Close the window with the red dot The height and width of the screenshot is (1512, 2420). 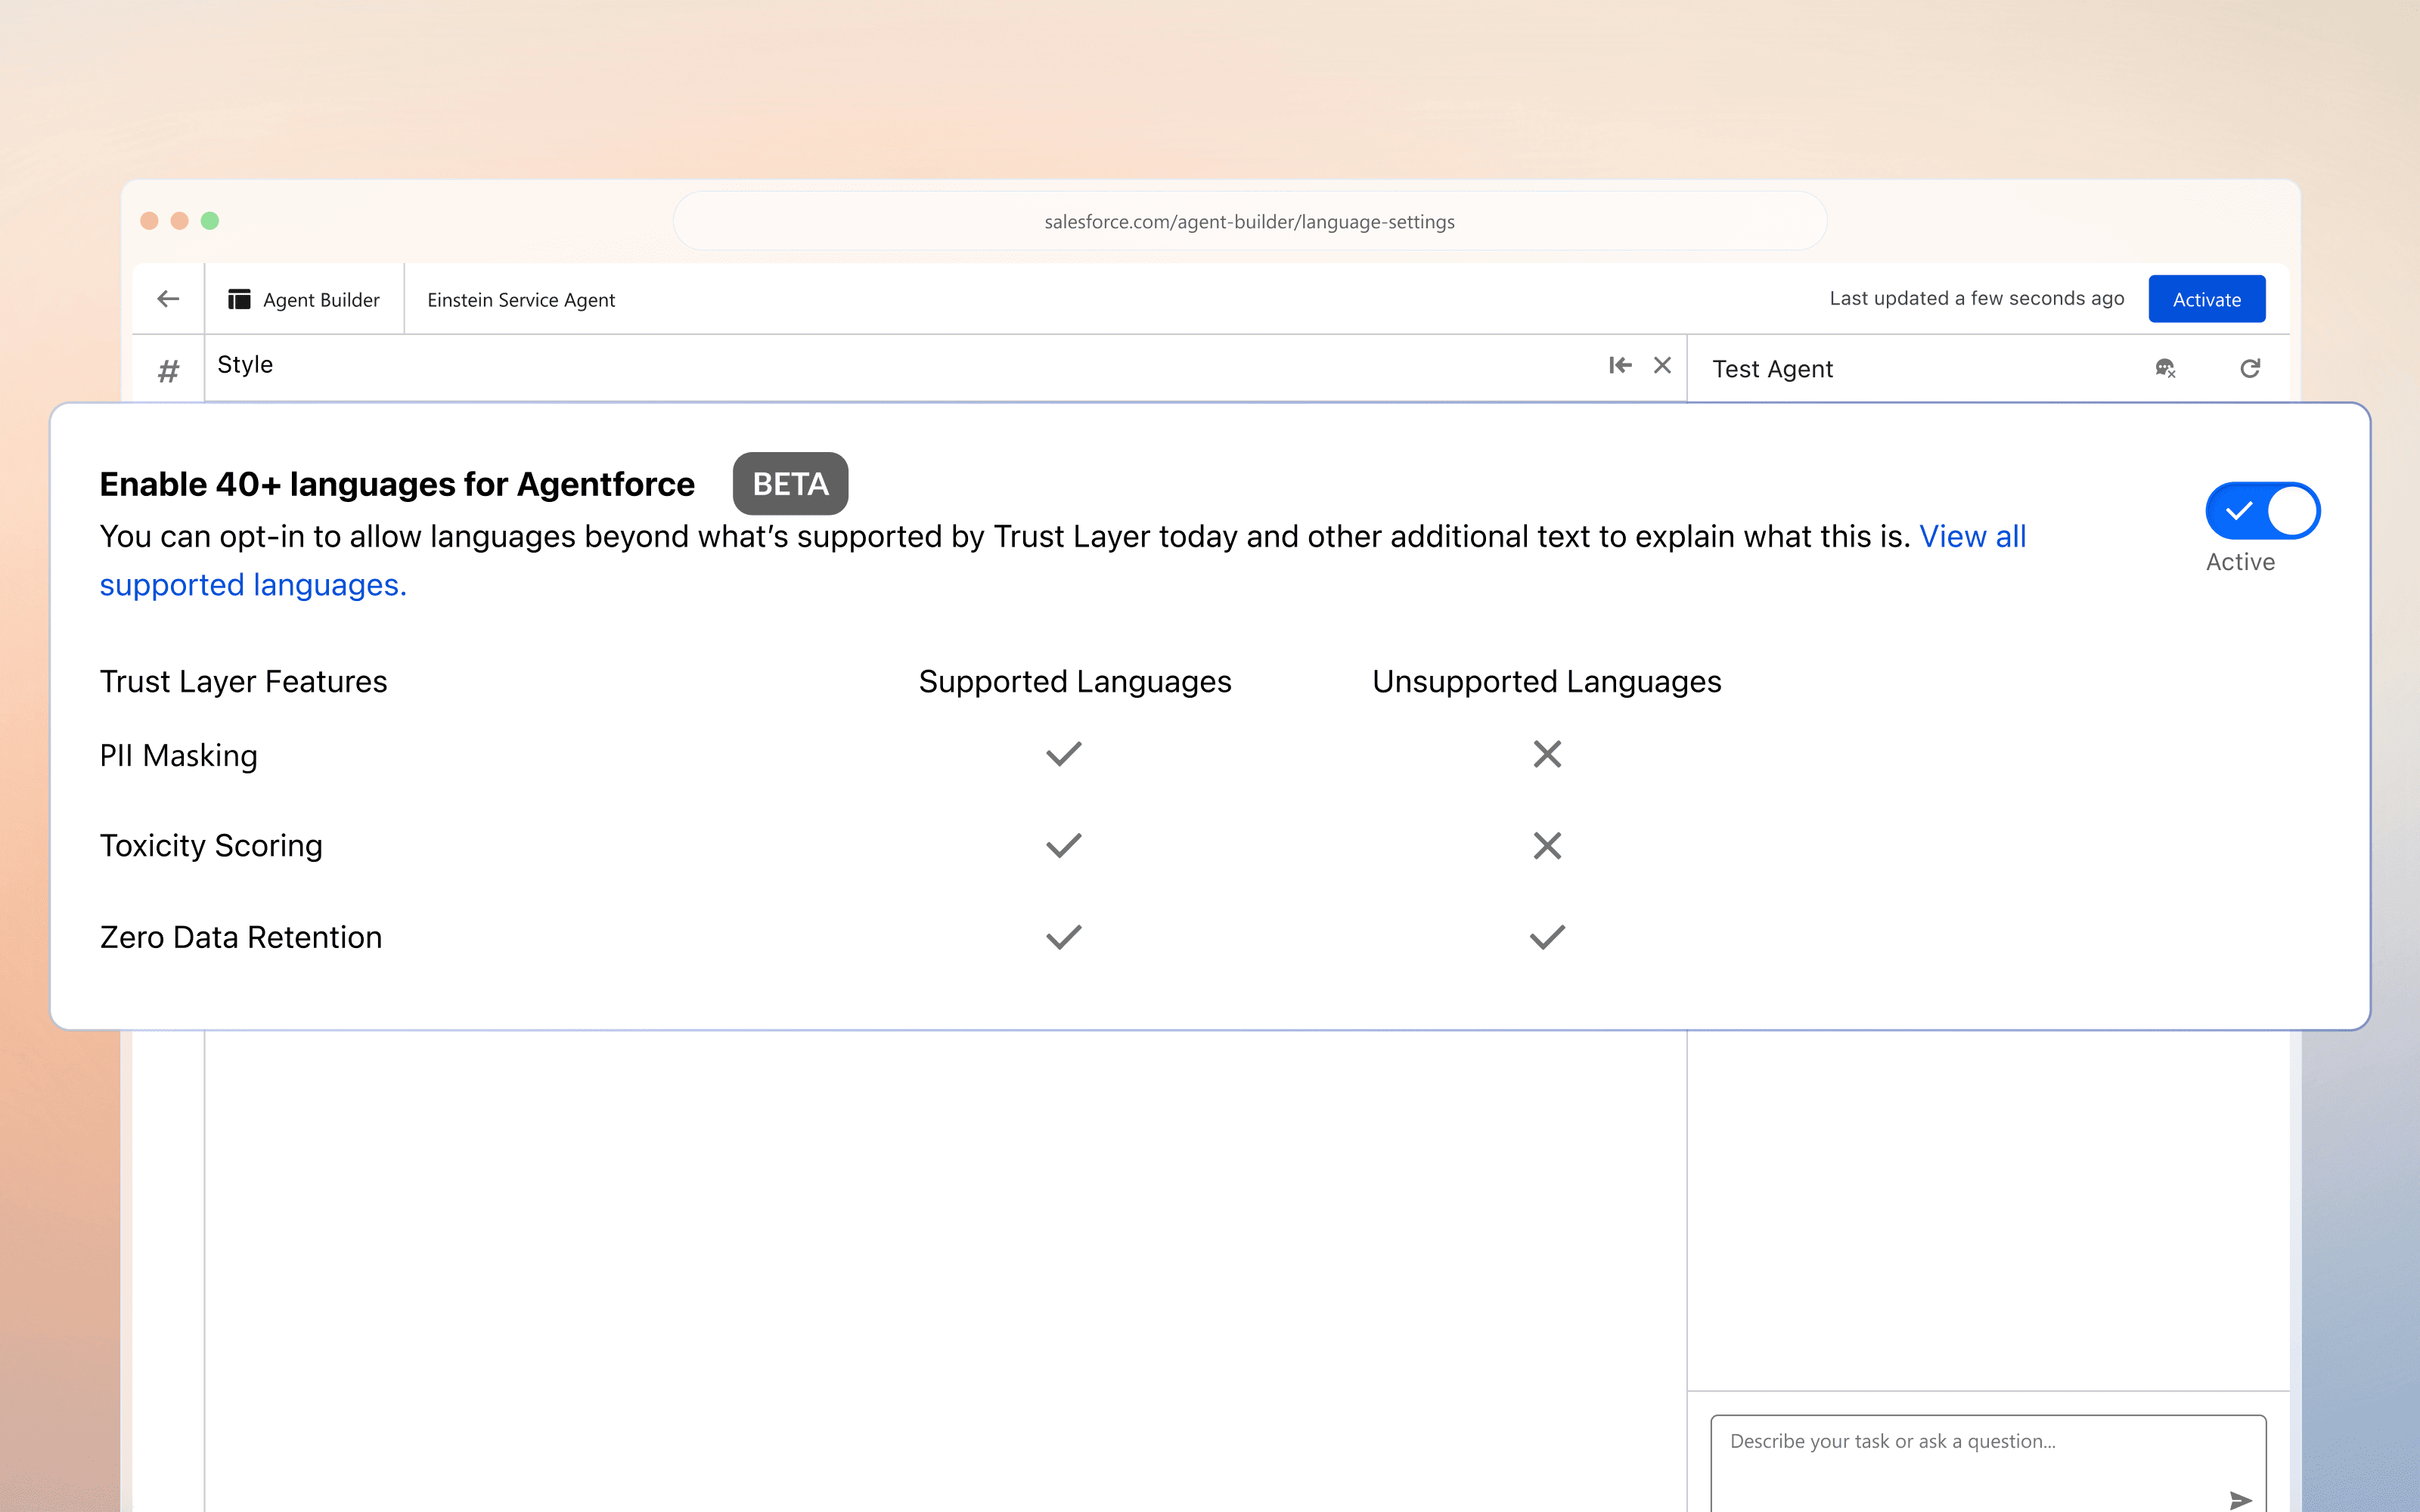[x=149, y=220]
